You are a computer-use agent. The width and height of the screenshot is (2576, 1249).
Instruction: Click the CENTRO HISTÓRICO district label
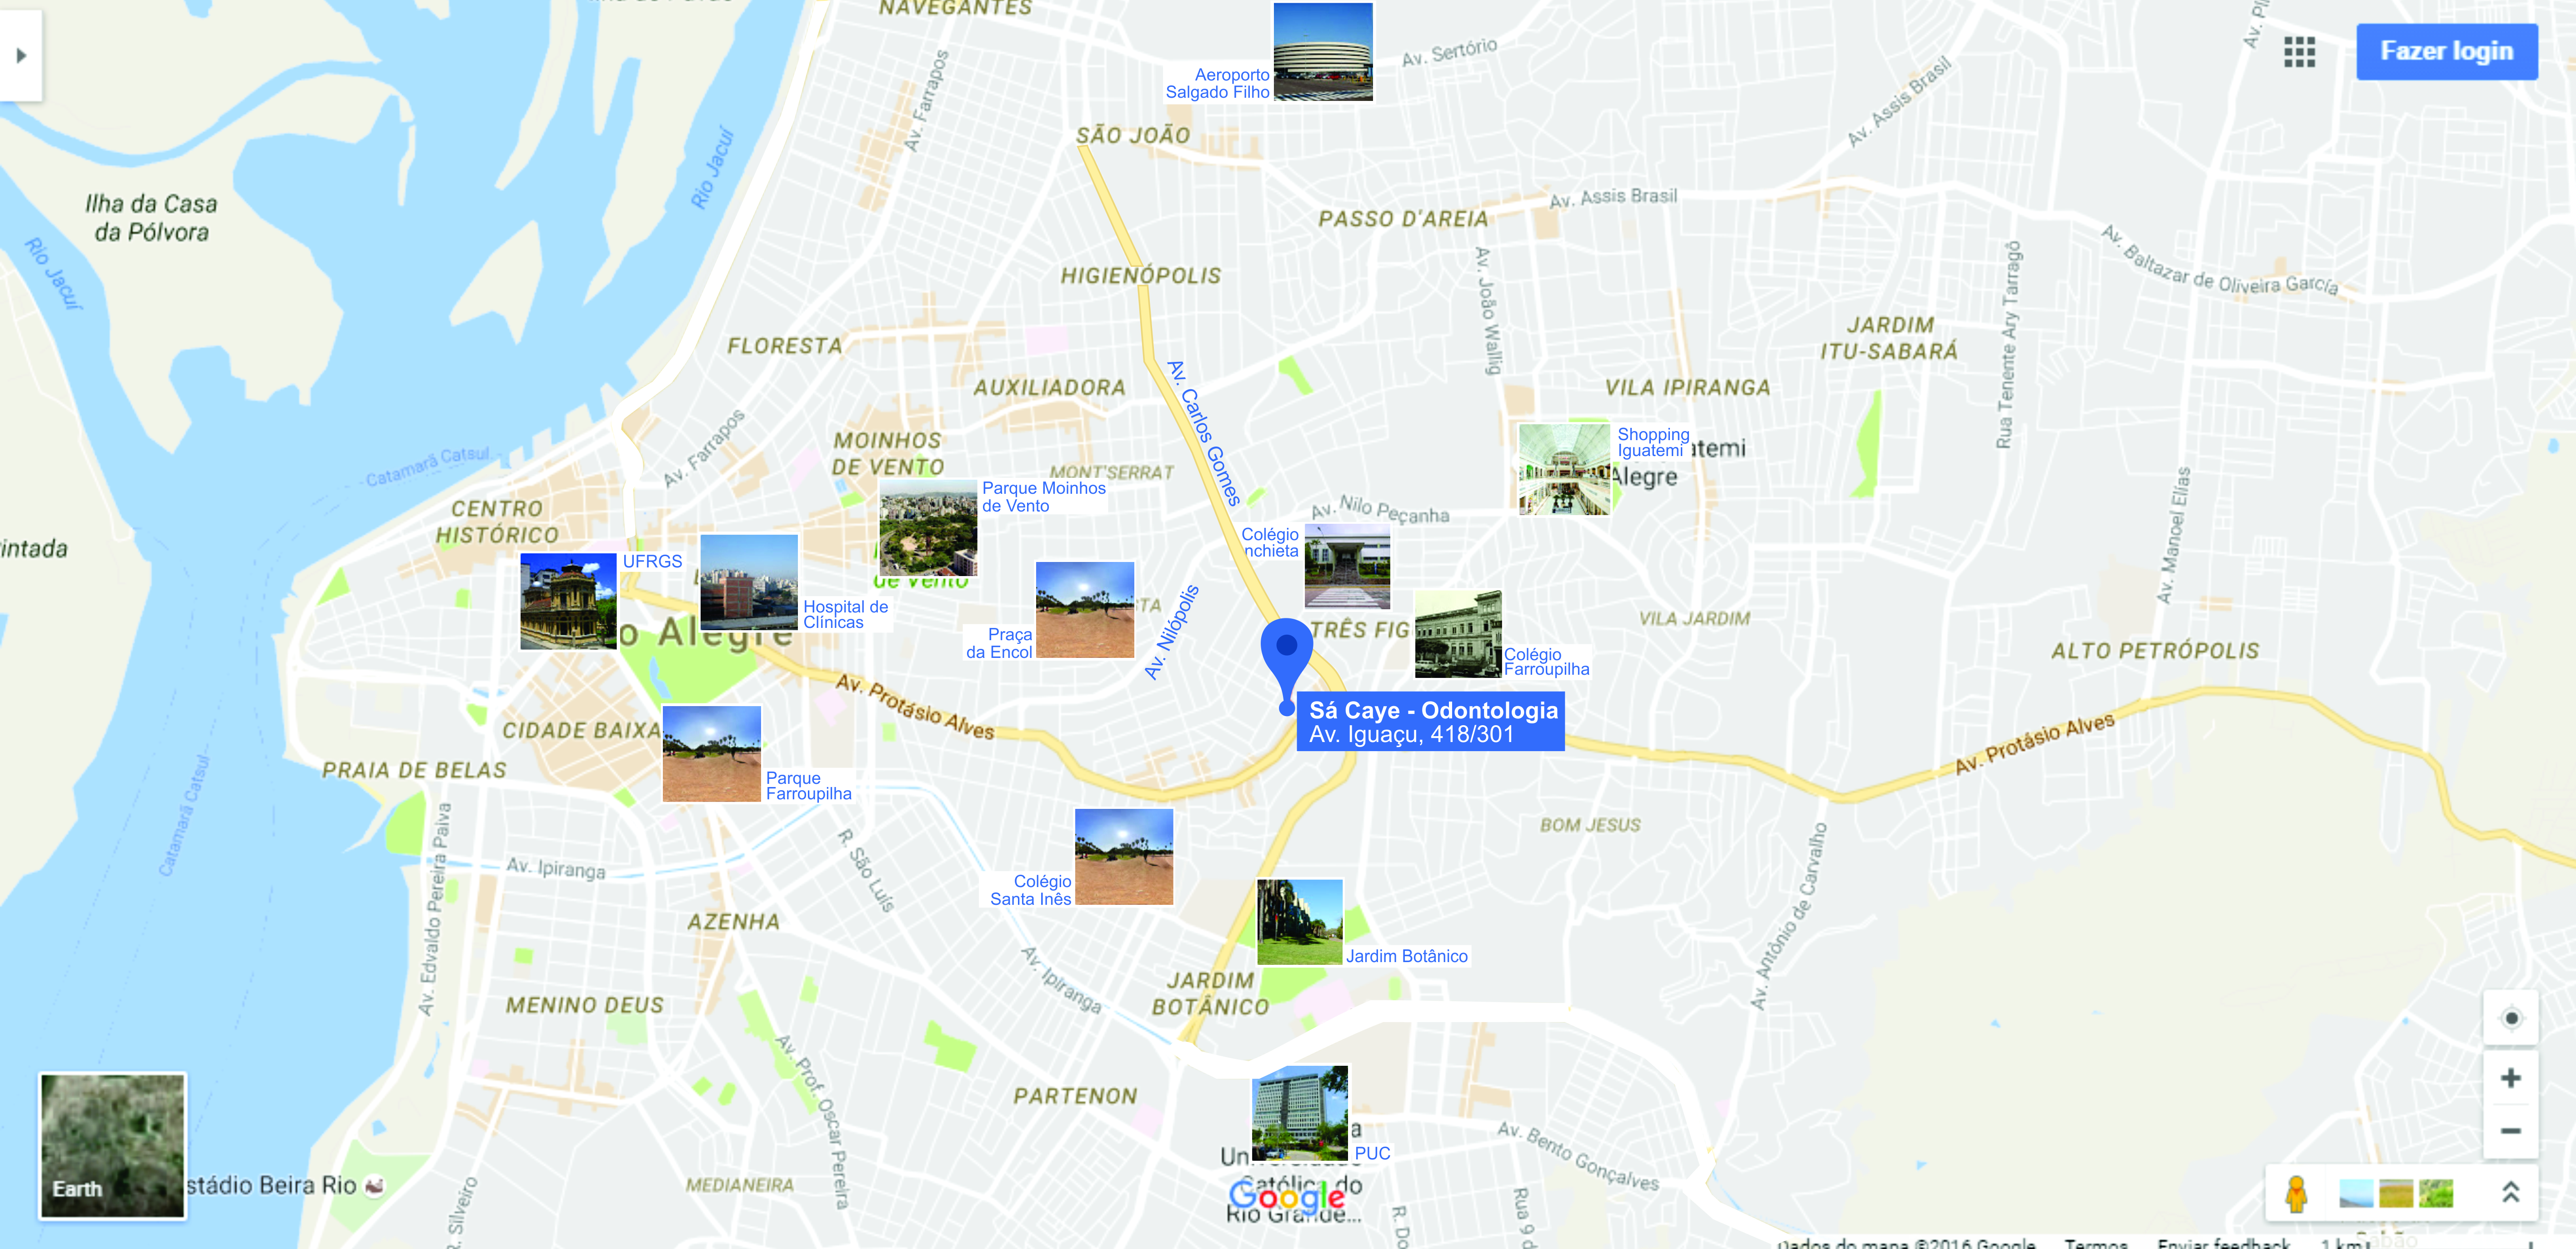click(x=497, y=522)
